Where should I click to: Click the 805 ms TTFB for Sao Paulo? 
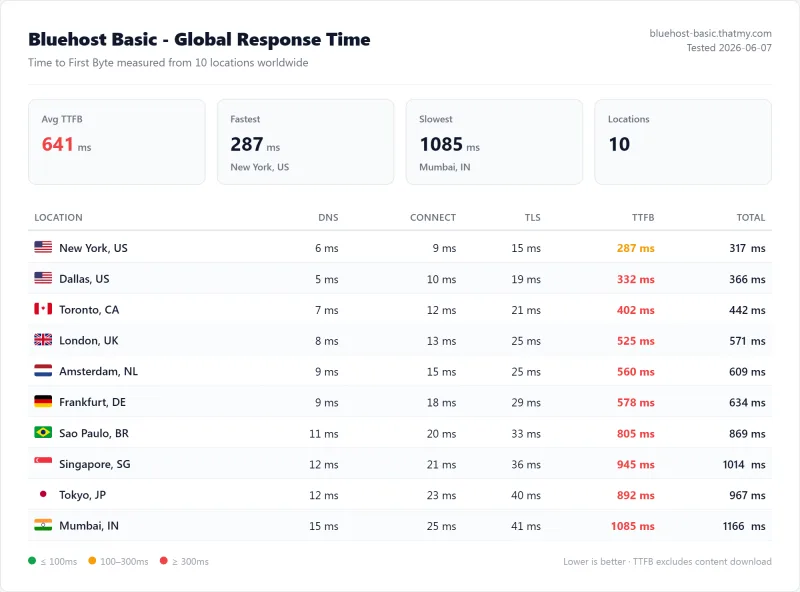click(635, 433)
